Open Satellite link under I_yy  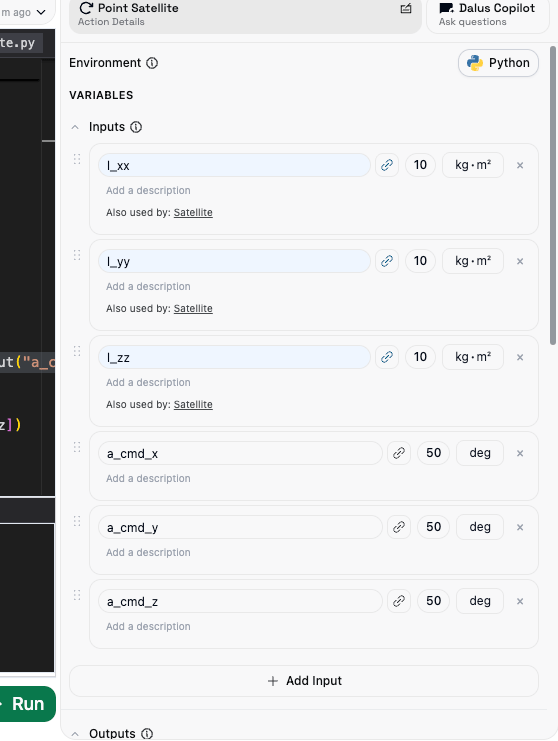[193, 309]
